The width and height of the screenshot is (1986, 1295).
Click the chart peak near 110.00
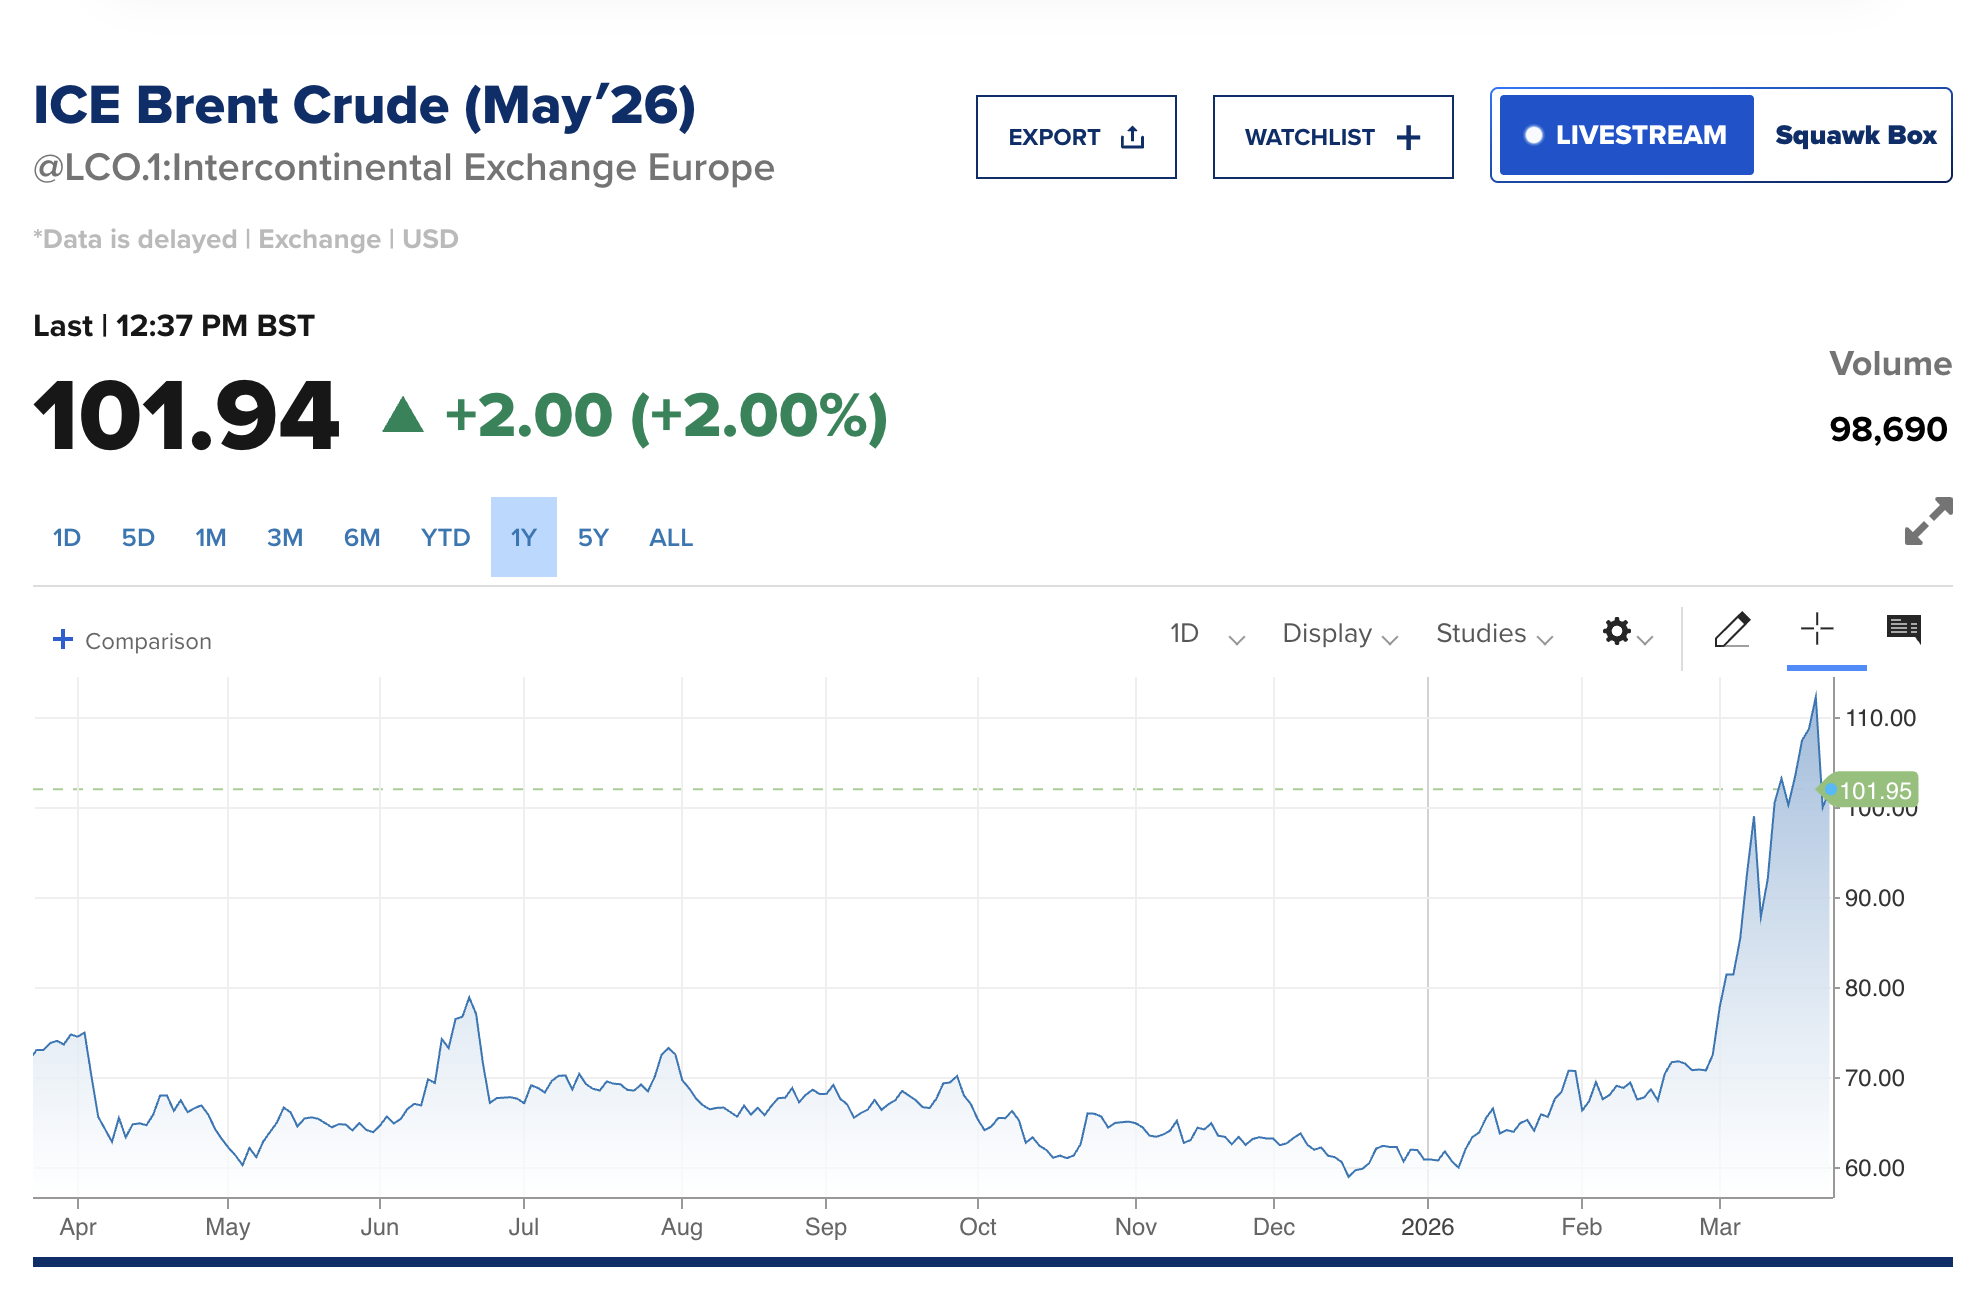point(1815,696)
